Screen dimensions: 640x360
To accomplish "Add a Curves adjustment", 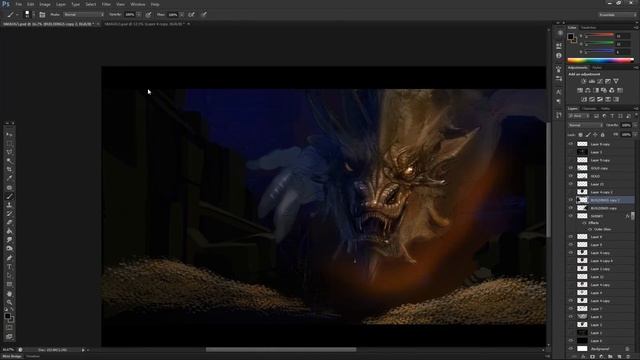I will point(600,81).
